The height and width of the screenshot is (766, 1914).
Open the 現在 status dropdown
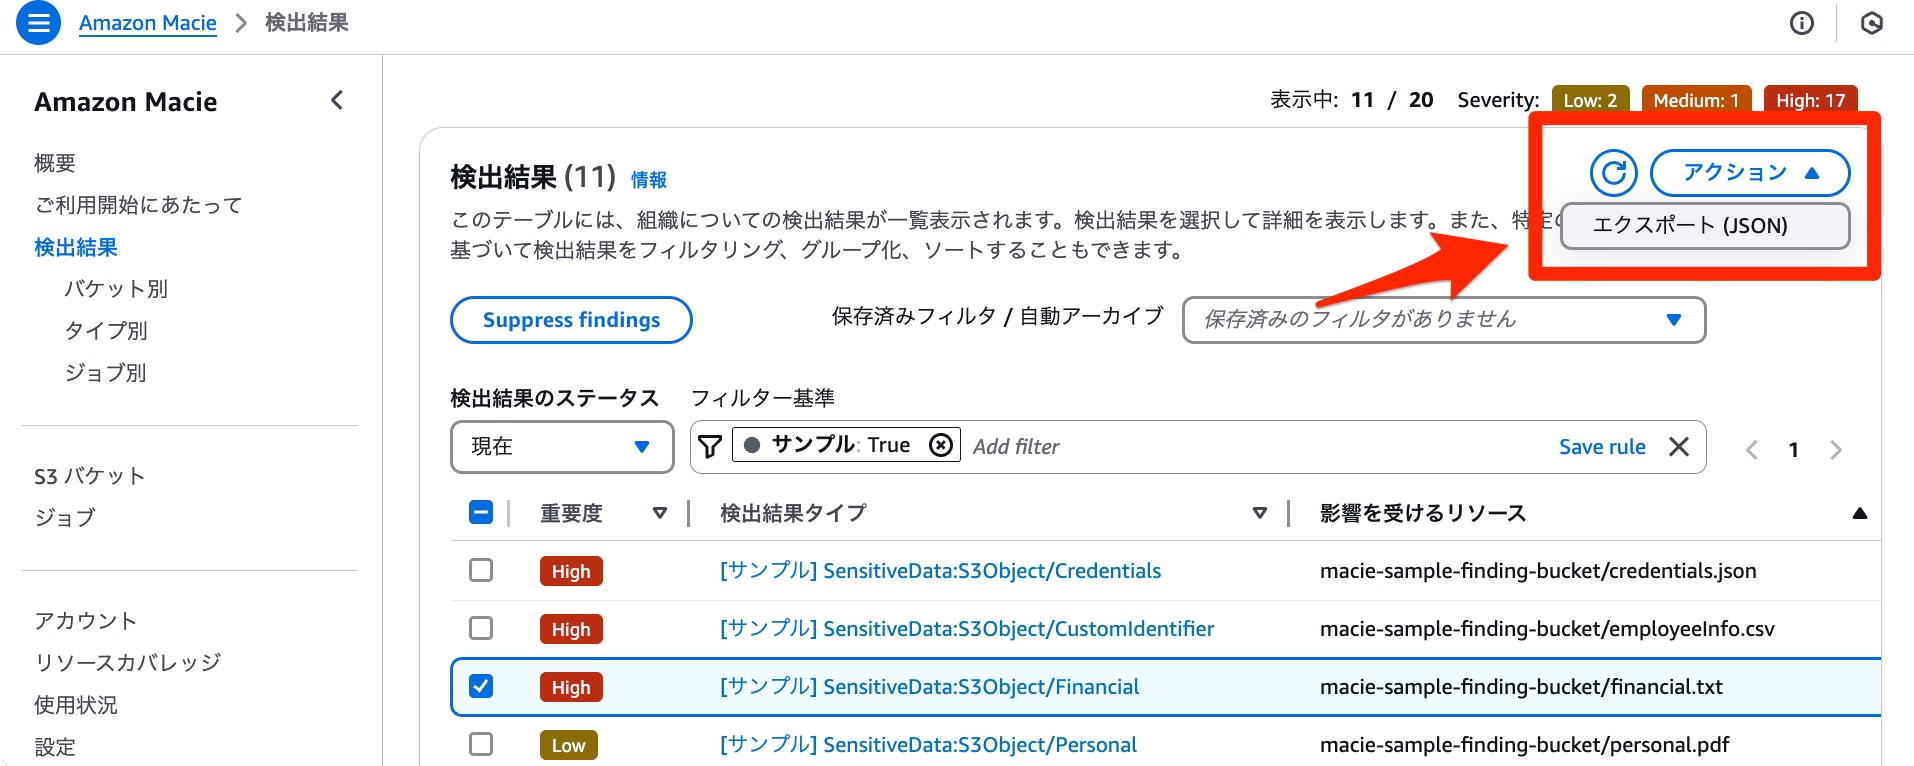pyautogui.click(x=562, y=446)
